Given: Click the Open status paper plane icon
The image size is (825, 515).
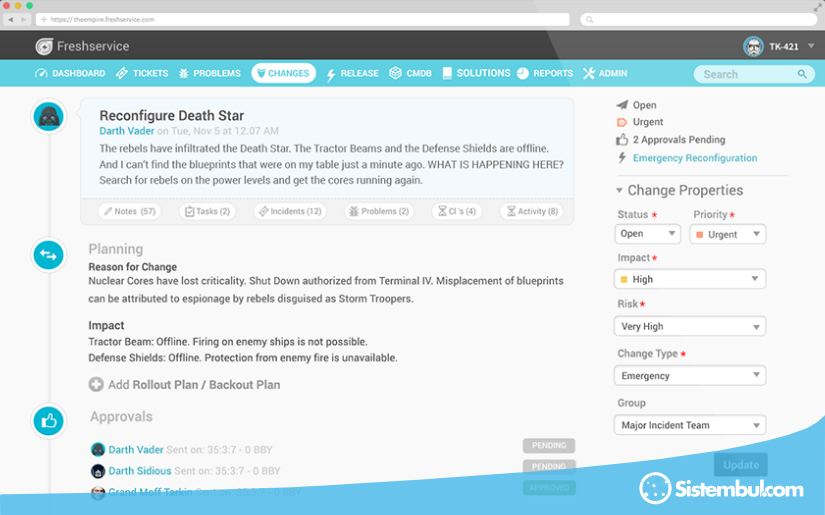Looking at the screenshot, I should (x=622, y=105).
